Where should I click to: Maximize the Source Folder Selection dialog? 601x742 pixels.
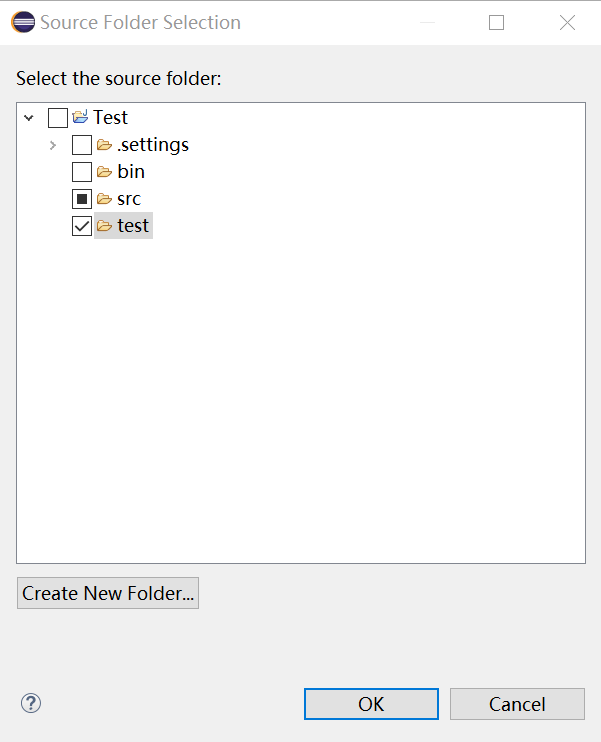tap(497, 22)
